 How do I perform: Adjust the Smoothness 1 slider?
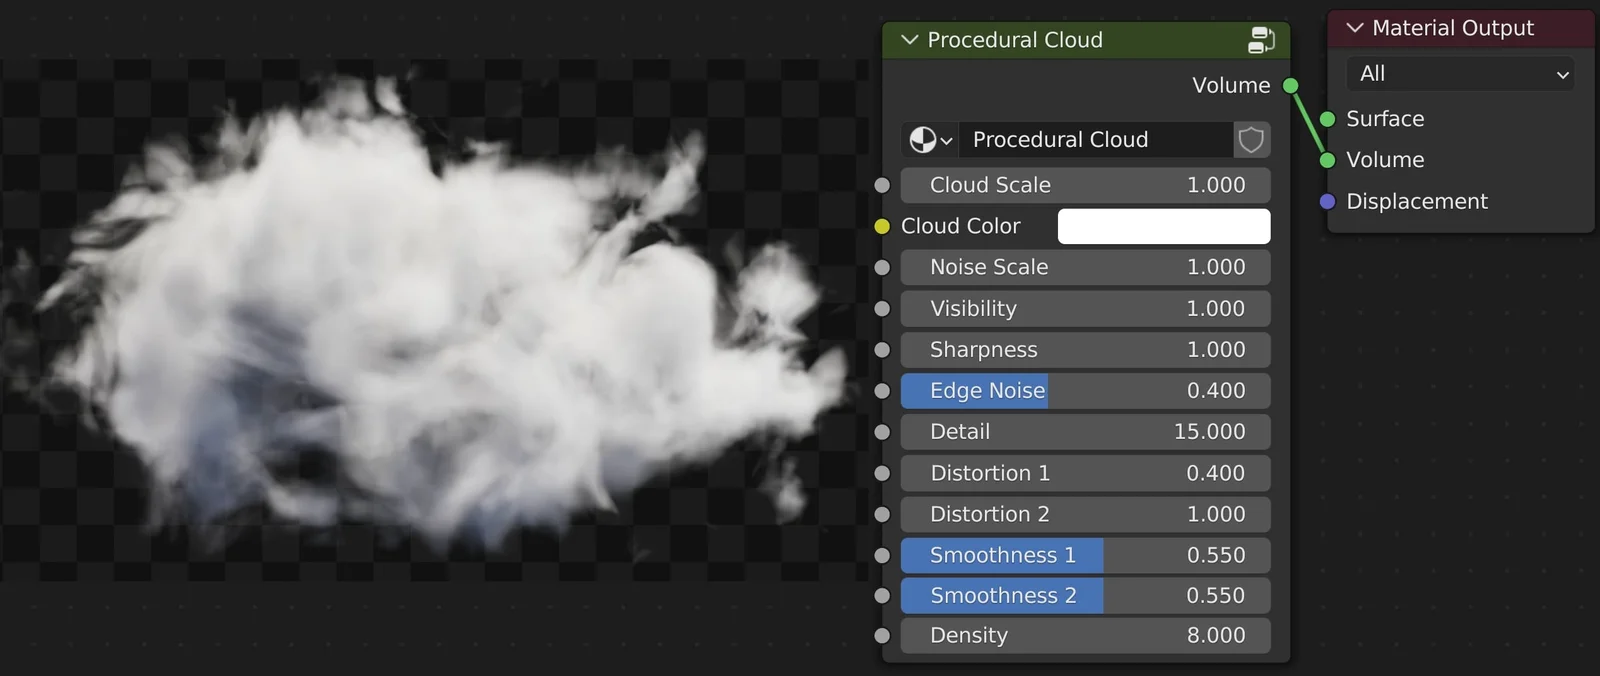click(1086, 555)
